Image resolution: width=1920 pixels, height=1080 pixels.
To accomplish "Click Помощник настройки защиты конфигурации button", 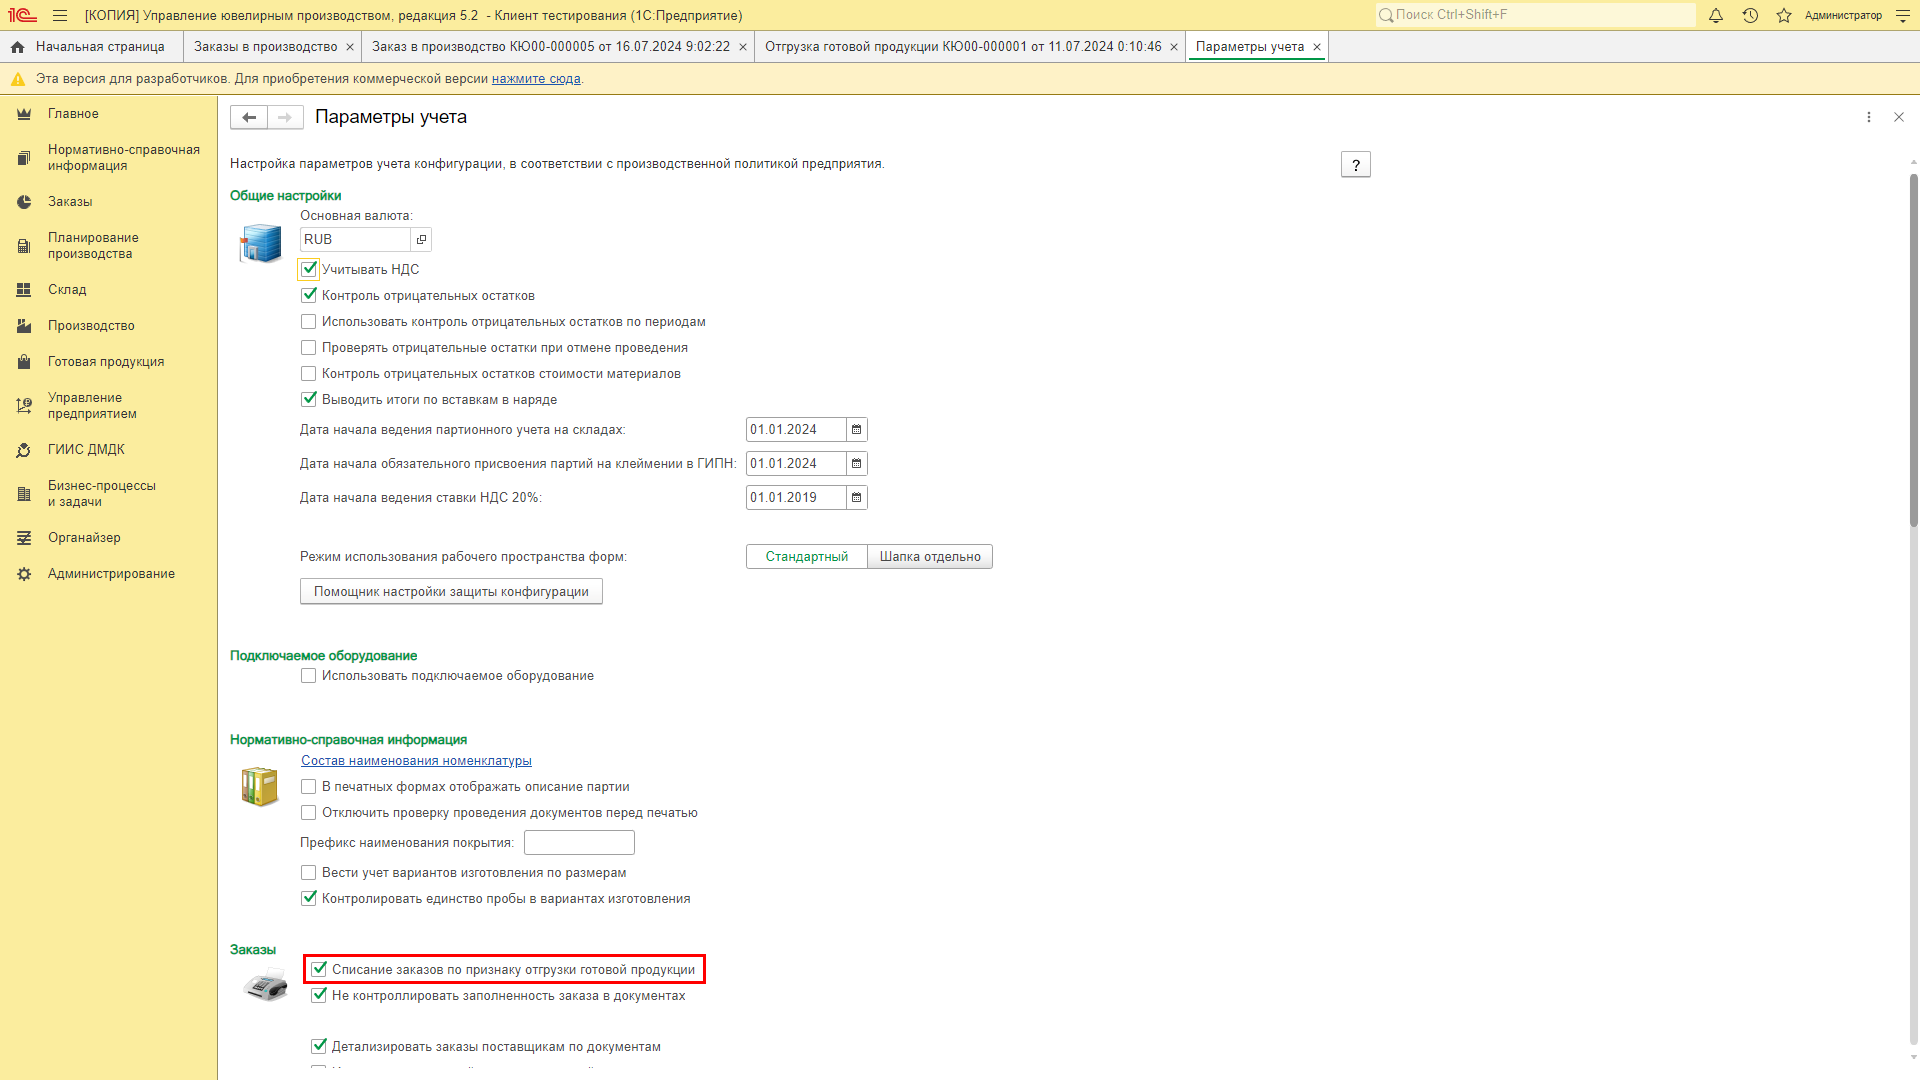I will coord(451,592).
